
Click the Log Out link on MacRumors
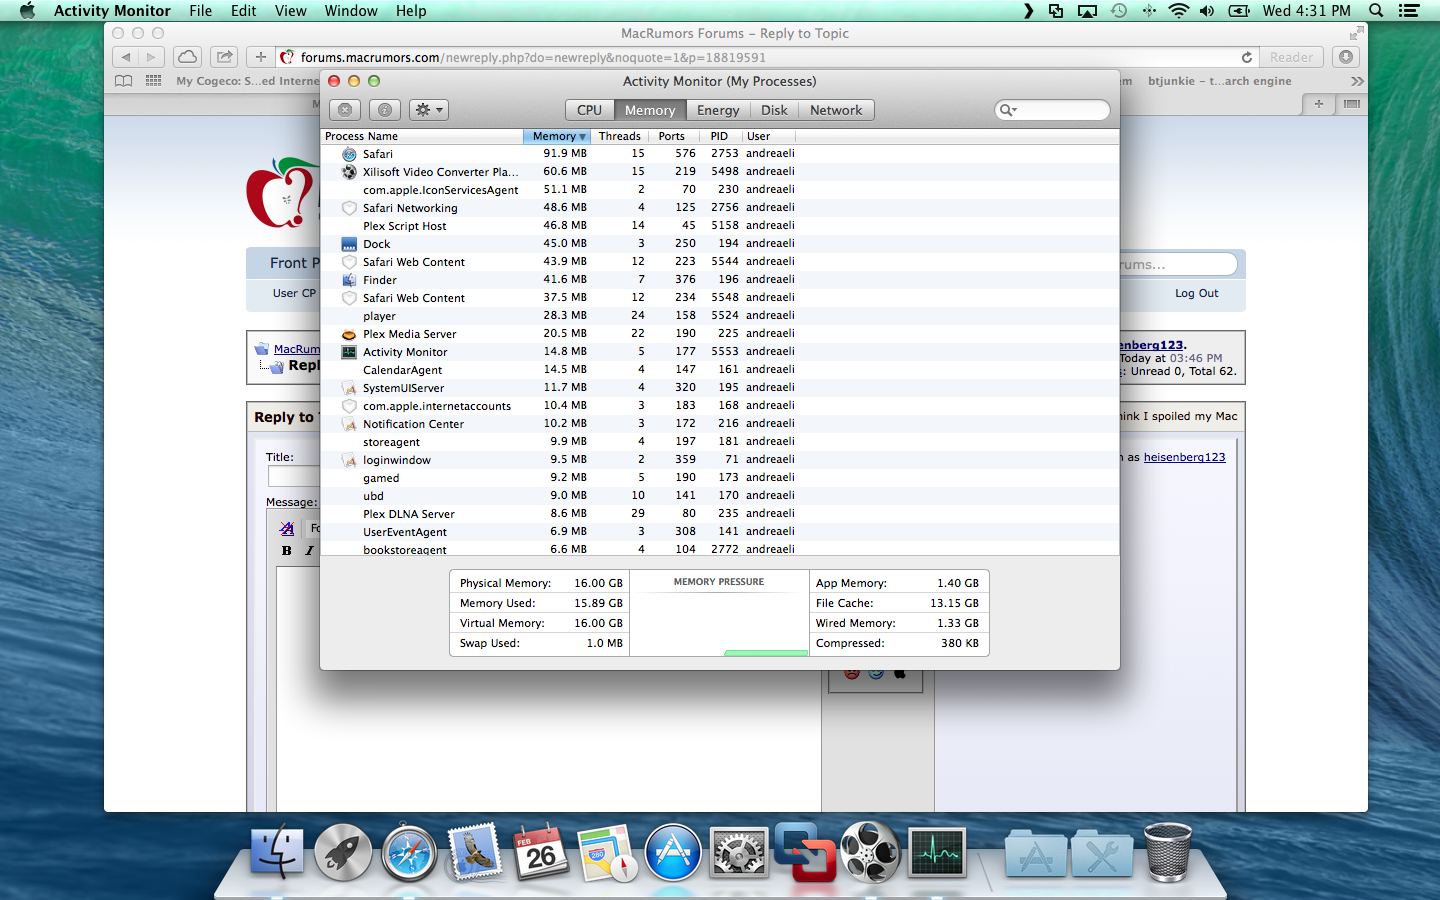pos(1196,293)
